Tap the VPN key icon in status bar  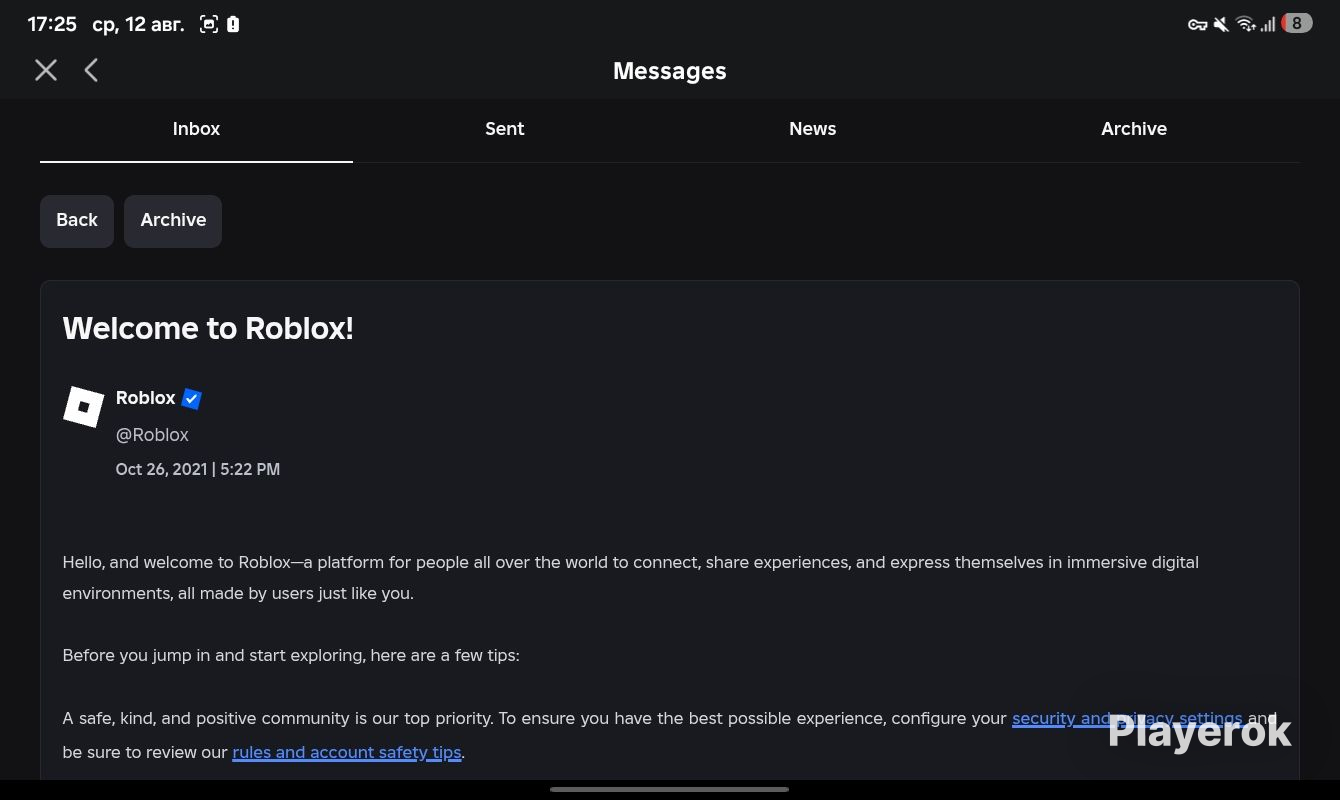click(1197, 24)
